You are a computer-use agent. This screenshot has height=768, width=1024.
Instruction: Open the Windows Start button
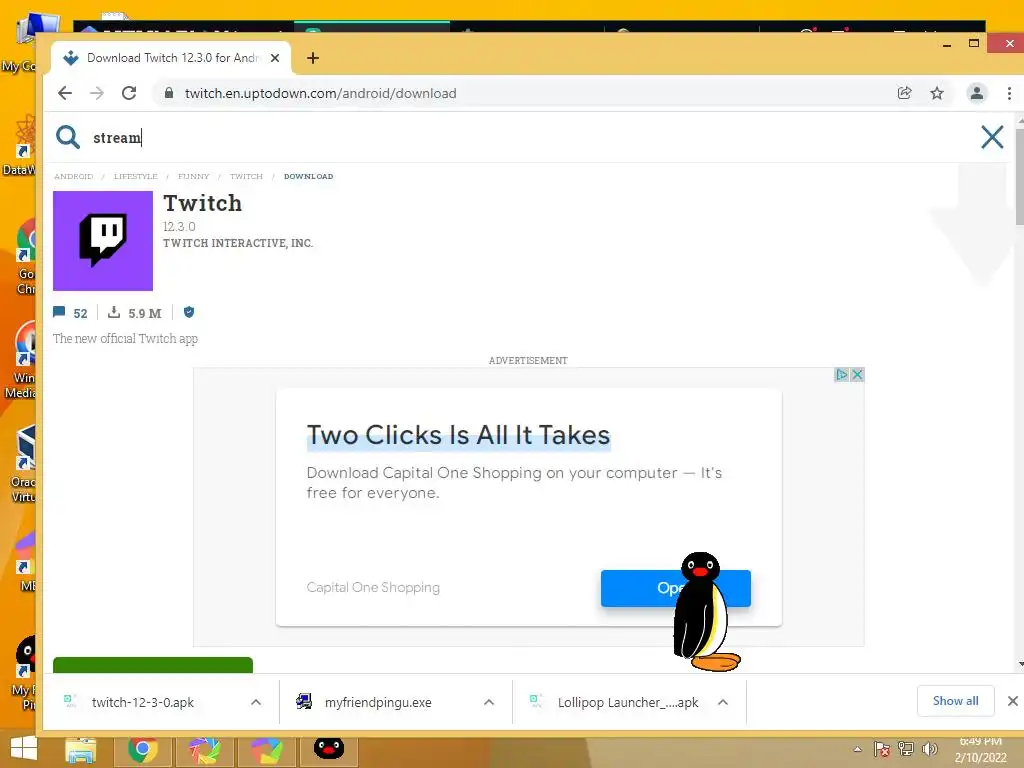pos(24,750)
